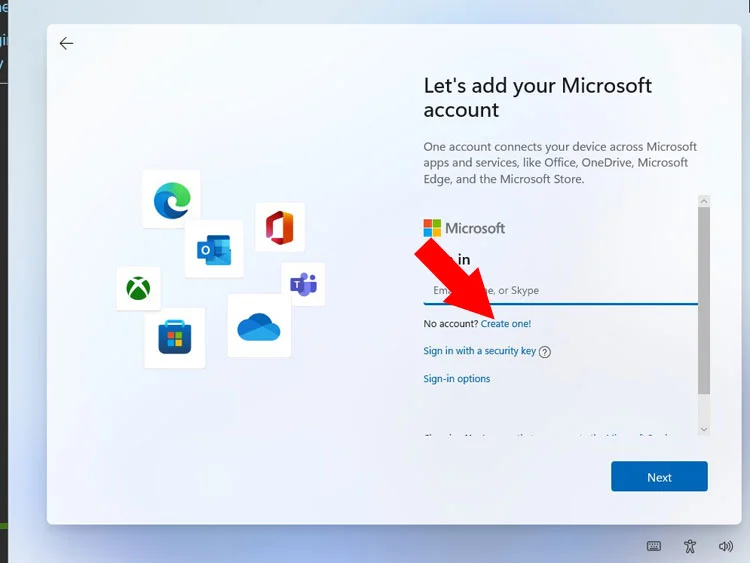Viewport: 750px width, 563px height.
Task: Click the scrollbar down arrow
Action: 704,428
